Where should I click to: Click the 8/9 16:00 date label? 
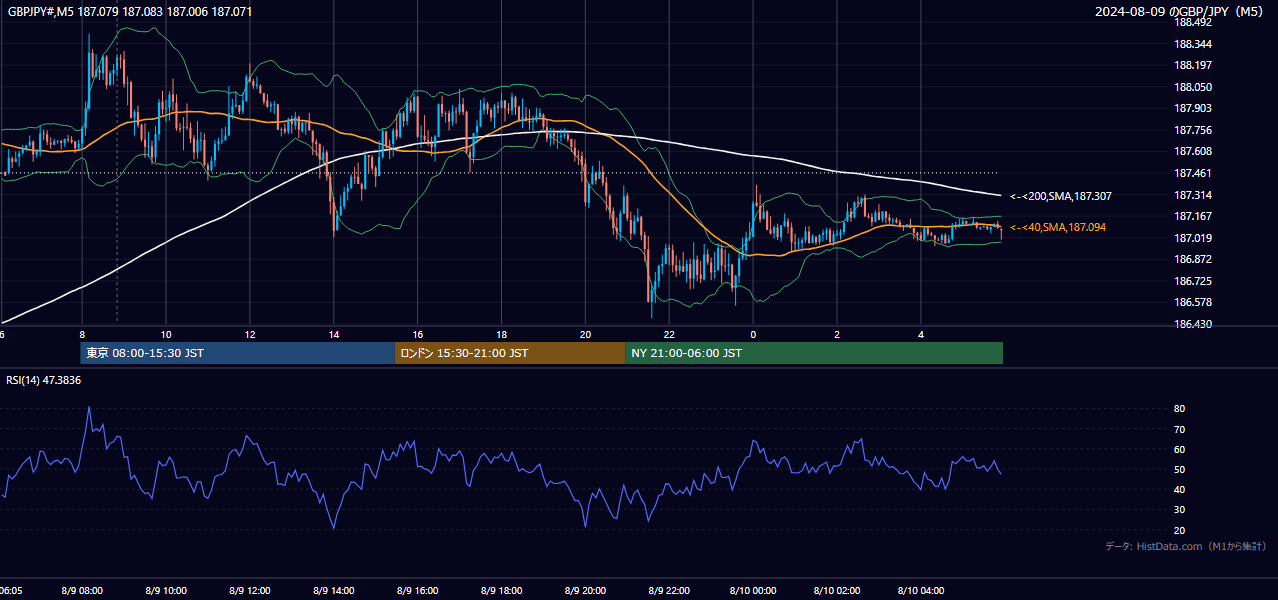pyautogui.click(x=418, y=591)
